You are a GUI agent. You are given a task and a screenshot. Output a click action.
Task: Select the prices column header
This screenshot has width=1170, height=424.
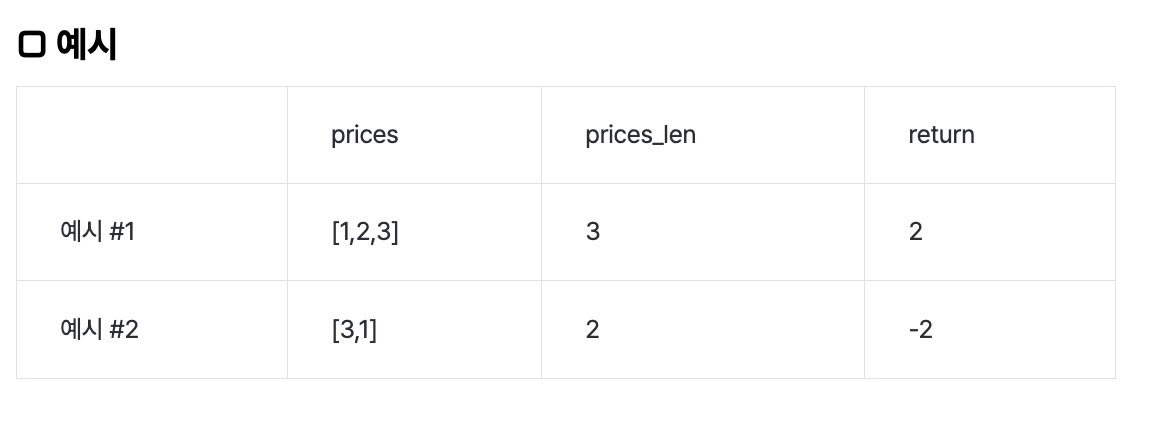tap(364, 135)
